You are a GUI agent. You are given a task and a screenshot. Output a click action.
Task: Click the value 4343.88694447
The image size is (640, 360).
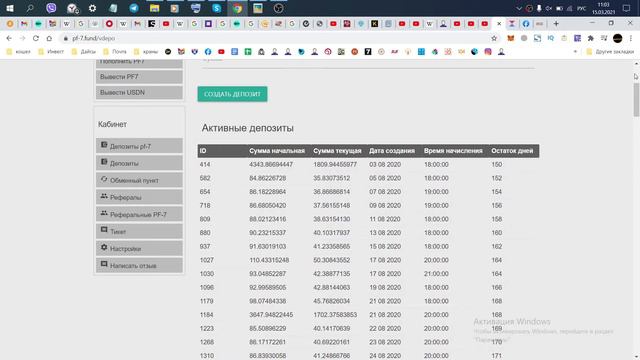point(271,164)
